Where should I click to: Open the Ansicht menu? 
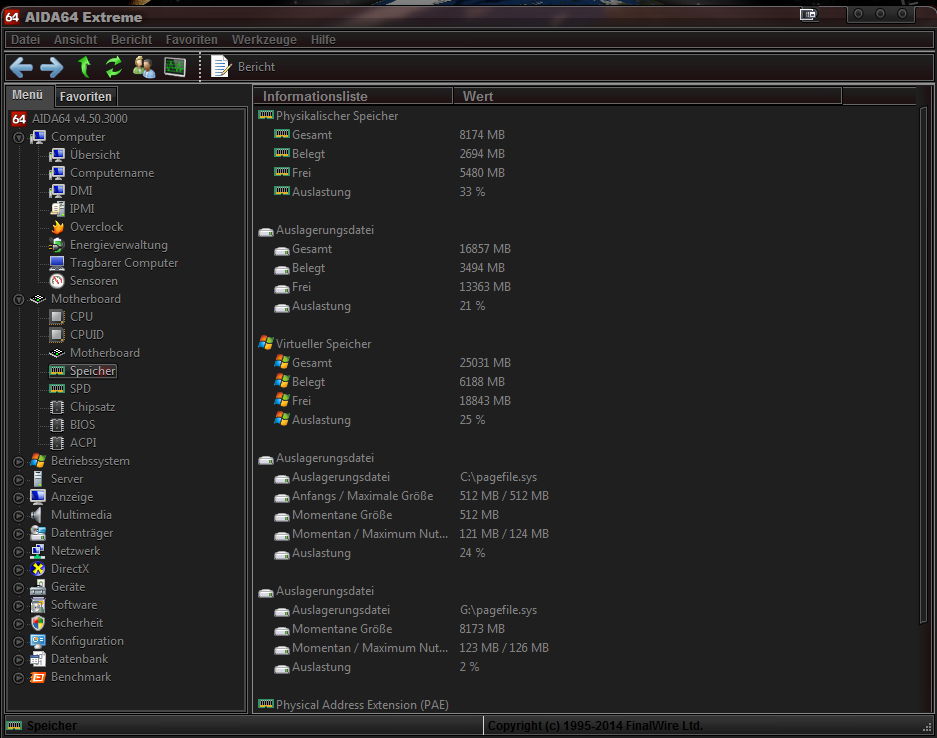(75, 39)
